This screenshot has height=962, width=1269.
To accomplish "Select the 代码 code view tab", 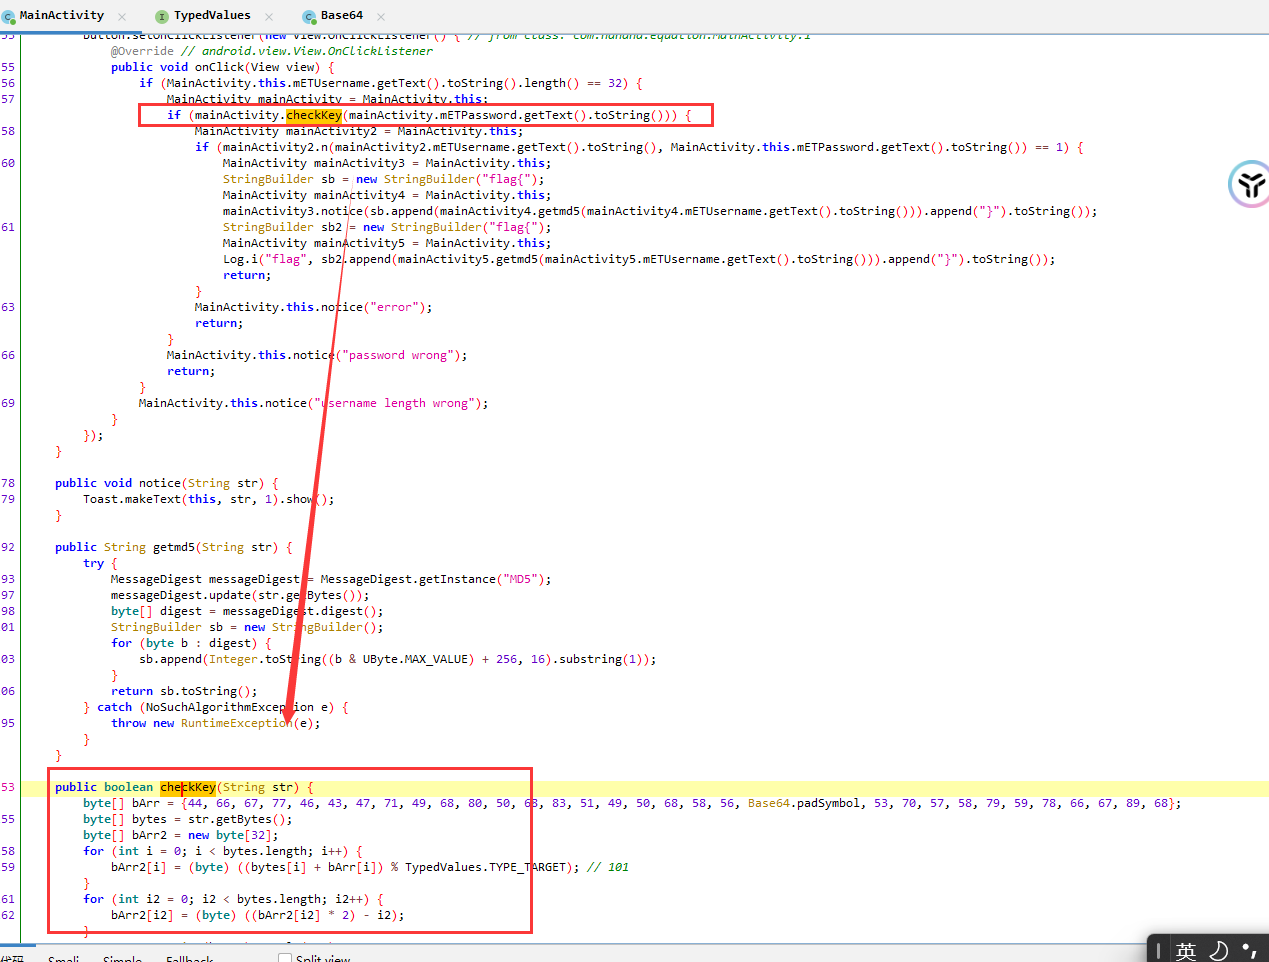I will point(12,958).
